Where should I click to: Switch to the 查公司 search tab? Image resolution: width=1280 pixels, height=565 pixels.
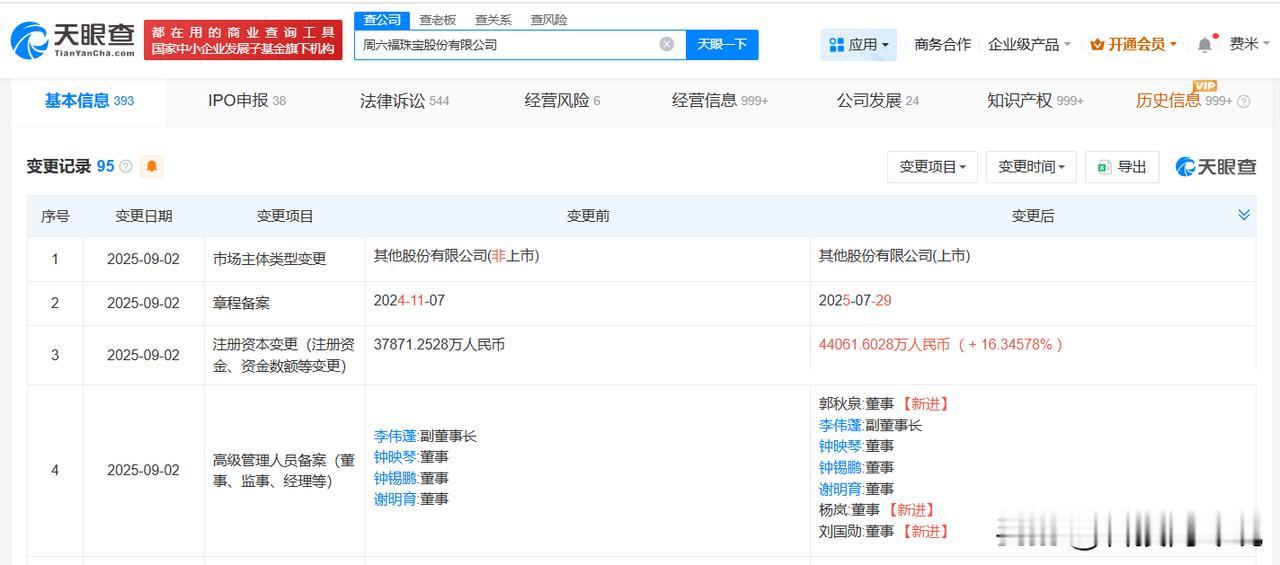(382, 20)
